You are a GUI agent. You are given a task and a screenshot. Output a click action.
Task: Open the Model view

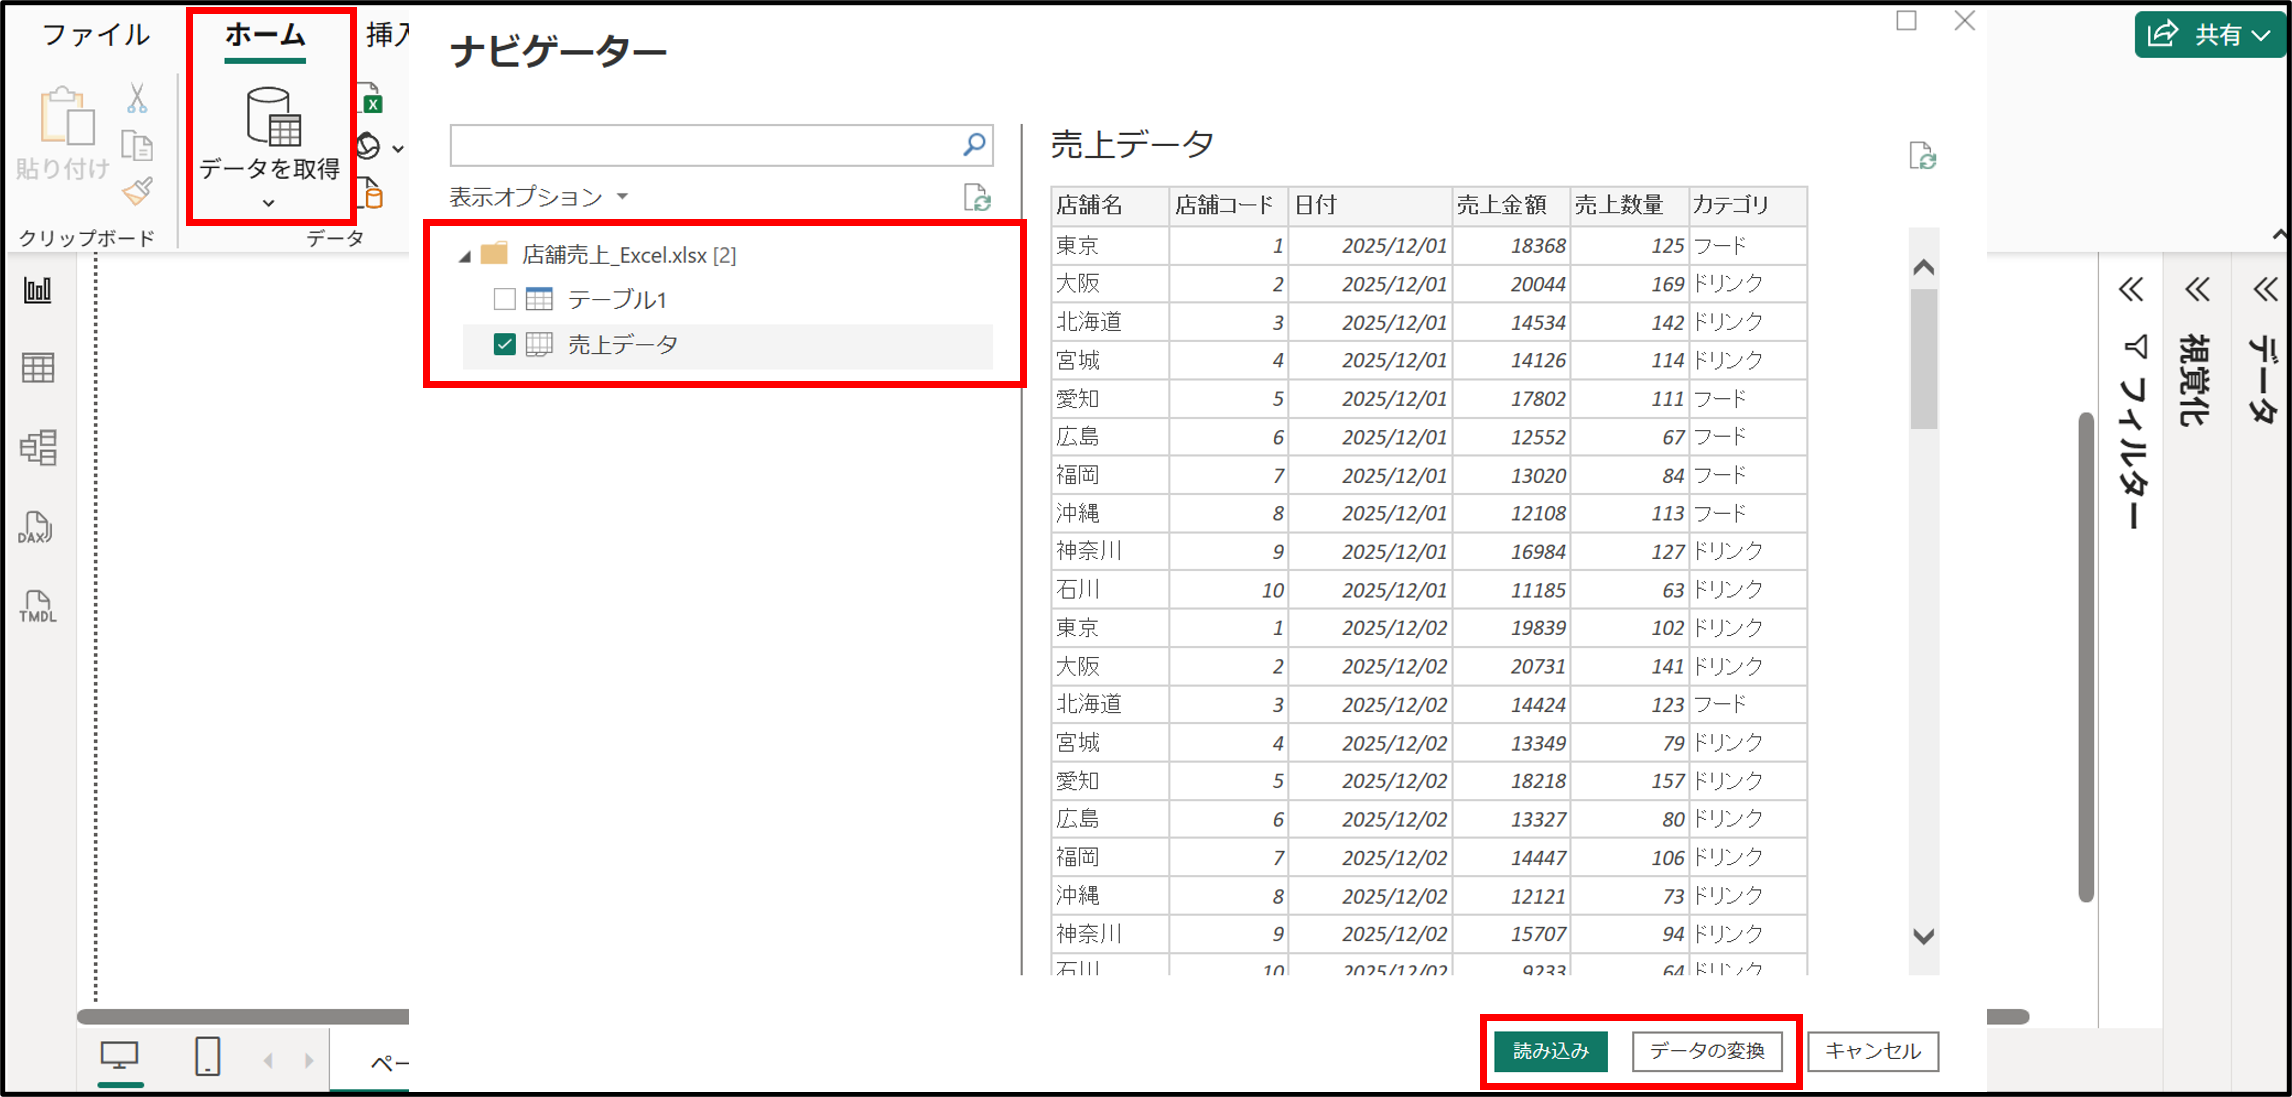coord(40,448)
